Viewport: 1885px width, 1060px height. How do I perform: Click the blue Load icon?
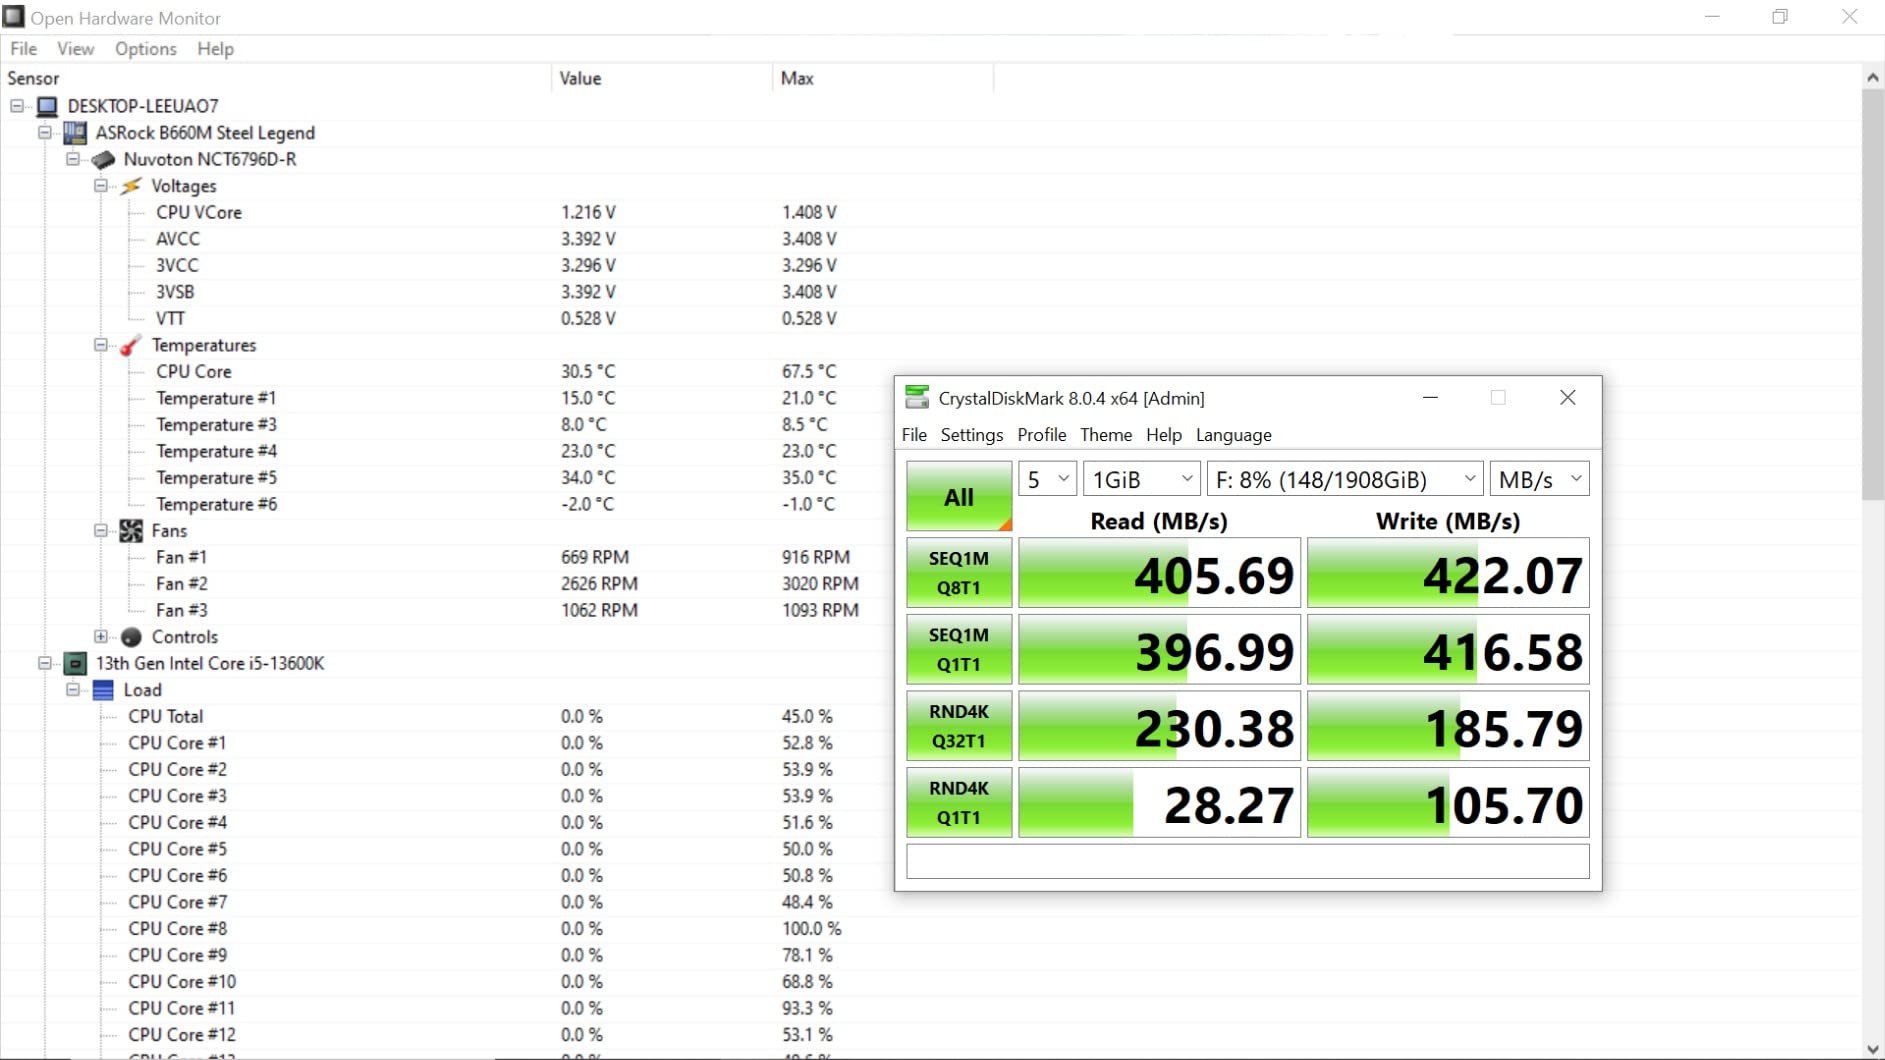point(103,690)
